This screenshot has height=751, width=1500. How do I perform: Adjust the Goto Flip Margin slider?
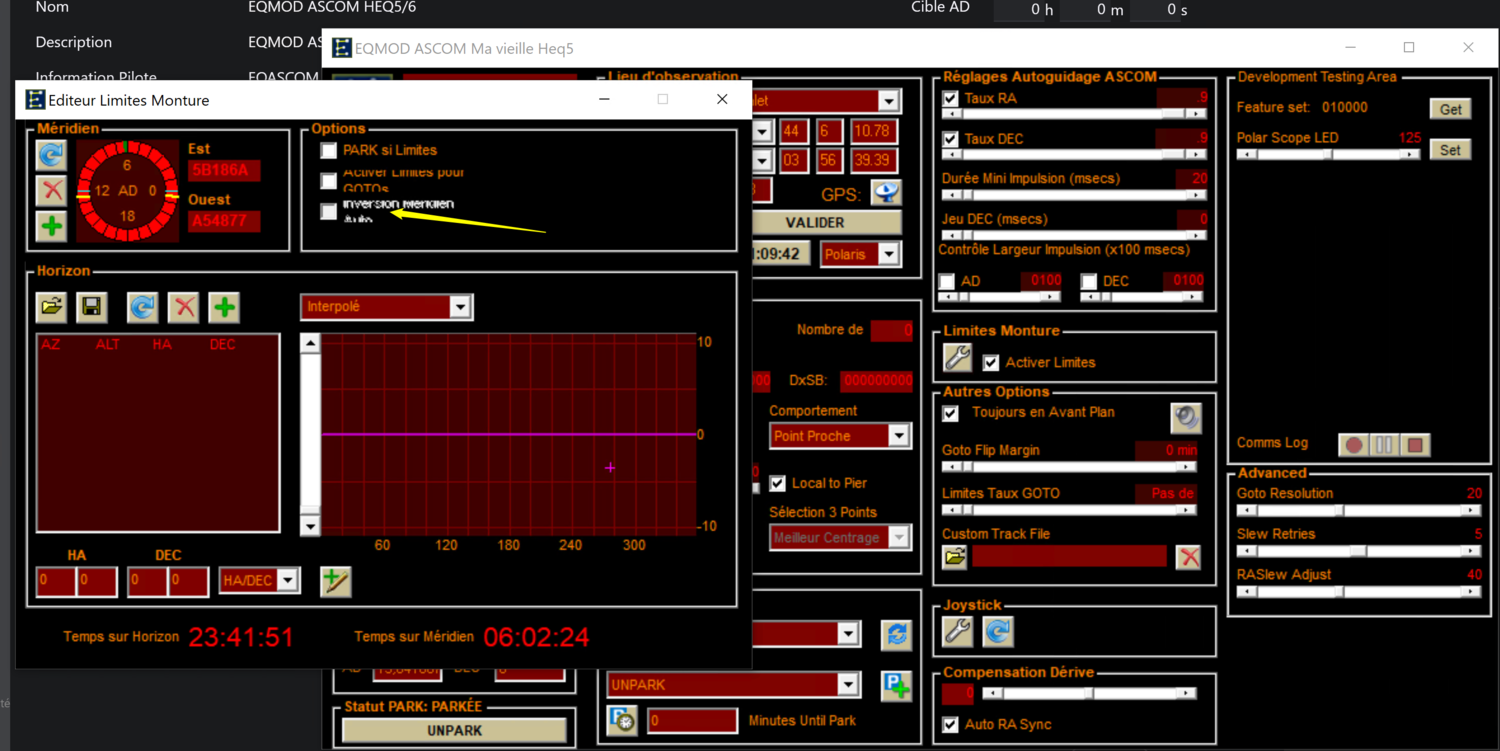[x=1069, y=467]
